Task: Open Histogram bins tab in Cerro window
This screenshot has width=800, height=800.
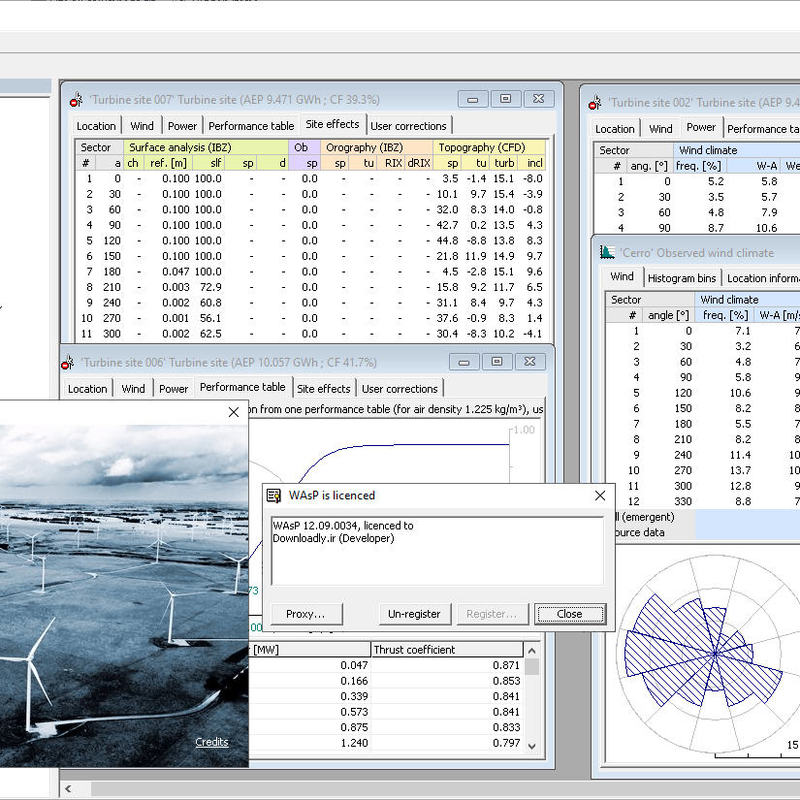Action: tap(682, 278)
